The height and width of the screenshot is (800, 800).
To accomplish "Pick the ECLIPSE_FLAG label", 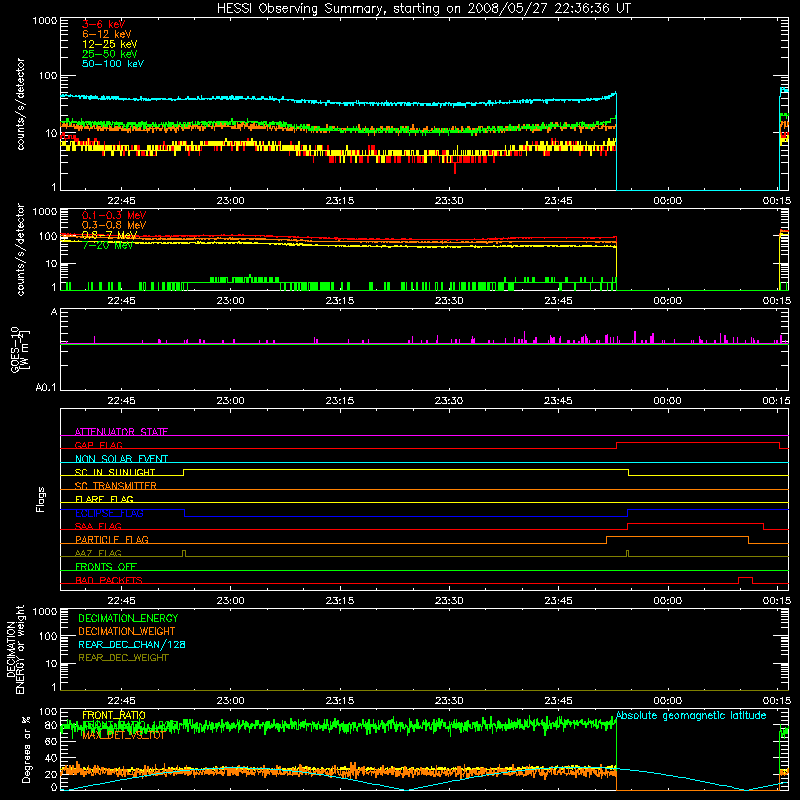I will [109, 513].
